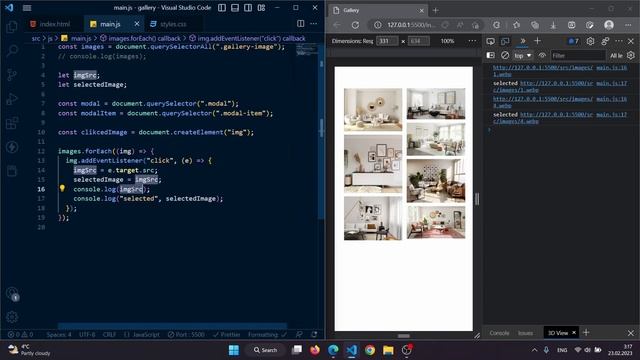
Task: Select the Console tab in DevTools drawer
Action: 499,333
